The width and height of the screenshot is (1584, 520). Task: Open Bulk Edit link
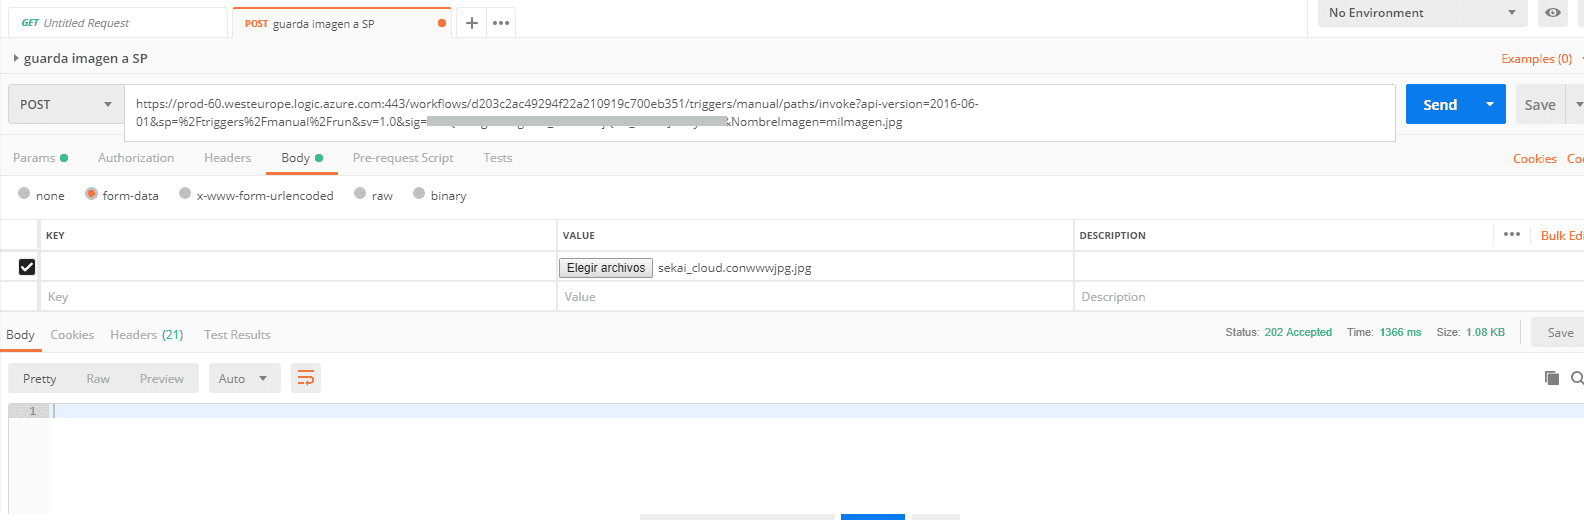(1561, 235)
